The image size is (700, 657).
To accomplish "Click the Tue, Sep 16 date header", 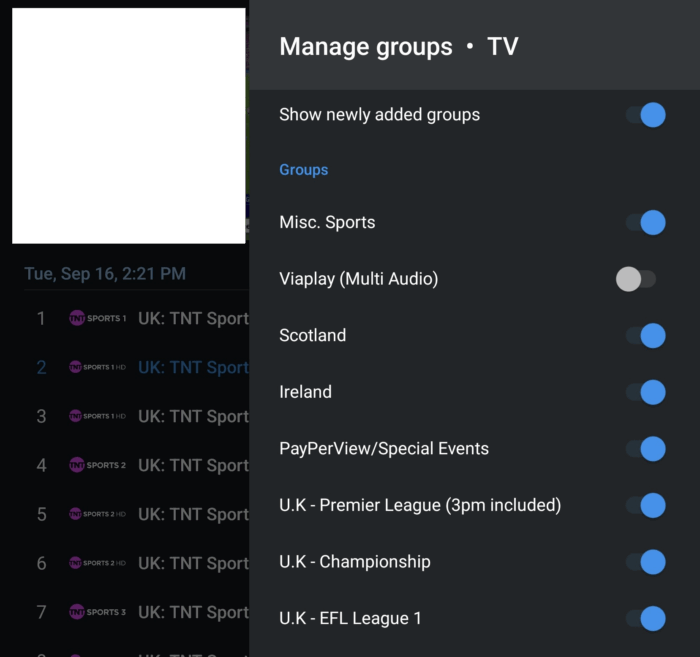I will pos(105,273).
